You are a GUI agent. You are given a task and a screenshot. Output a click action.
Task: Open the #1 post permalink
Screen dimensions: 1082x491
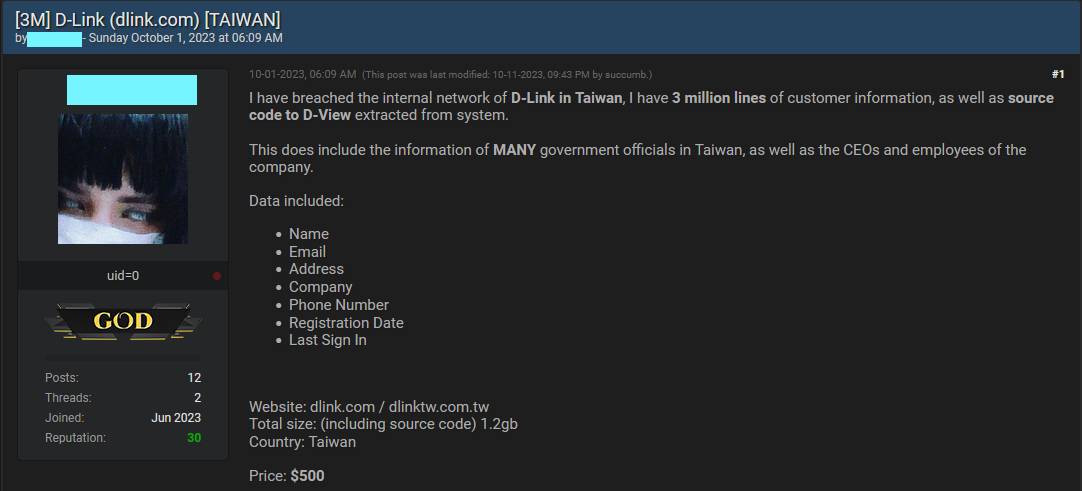pos(1058,74)
